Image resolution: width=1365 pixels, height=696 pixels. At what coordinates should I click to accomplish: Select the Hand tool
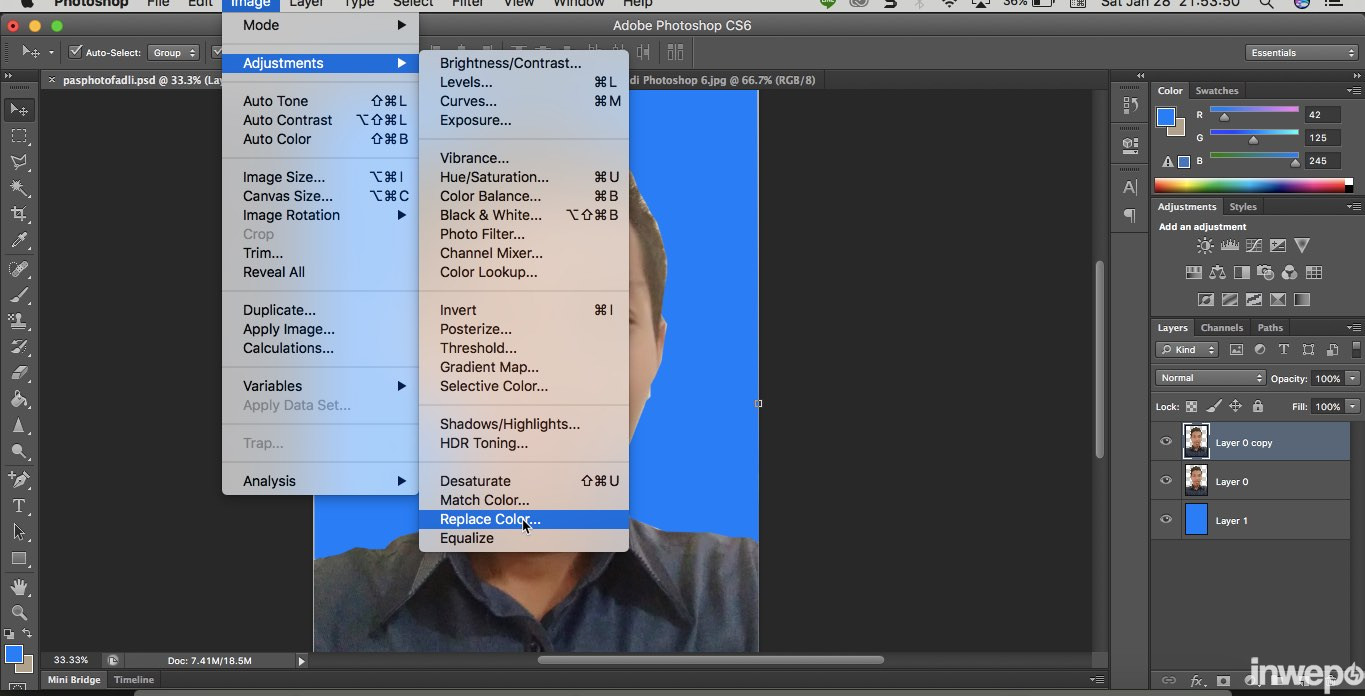[19, 587]
